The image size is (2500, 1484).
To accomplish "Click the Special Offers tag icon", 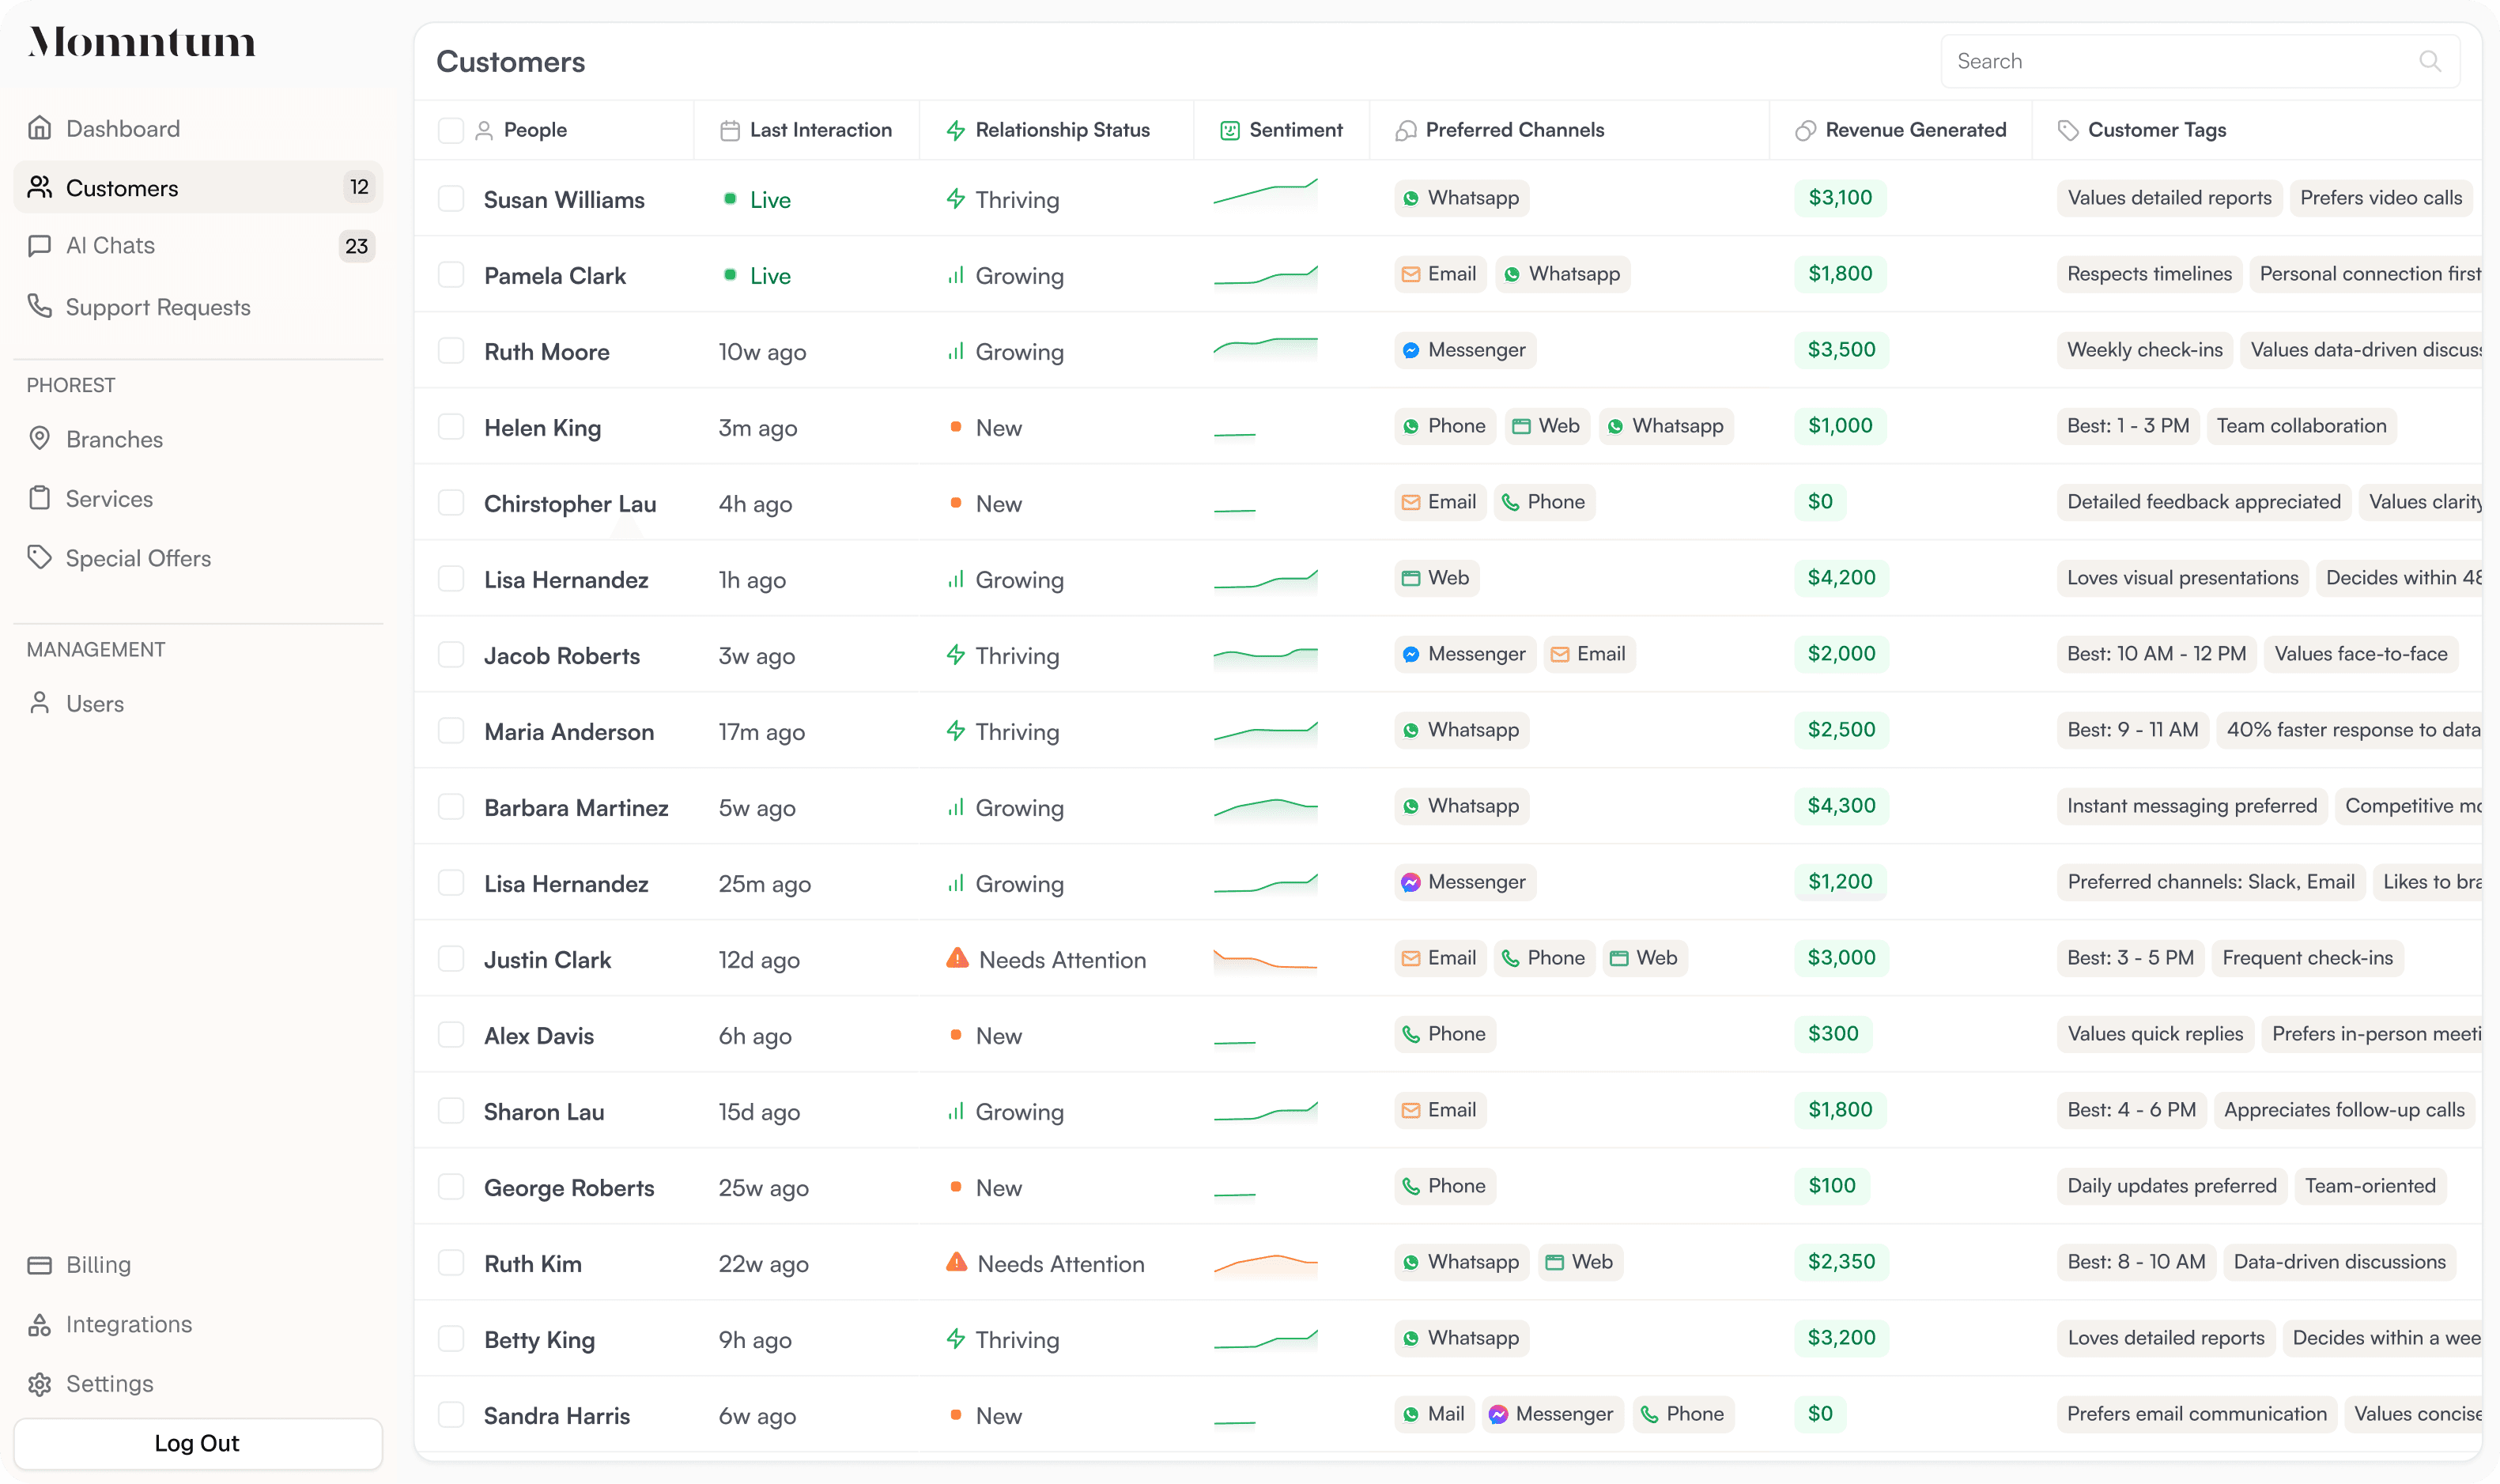I will pos(40,557).
